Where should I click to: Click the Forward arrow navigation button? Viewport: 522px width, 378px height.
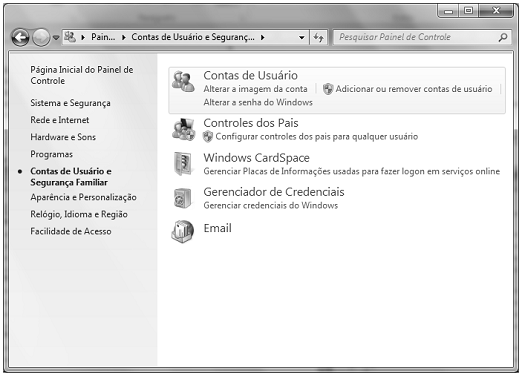[41, 37]
